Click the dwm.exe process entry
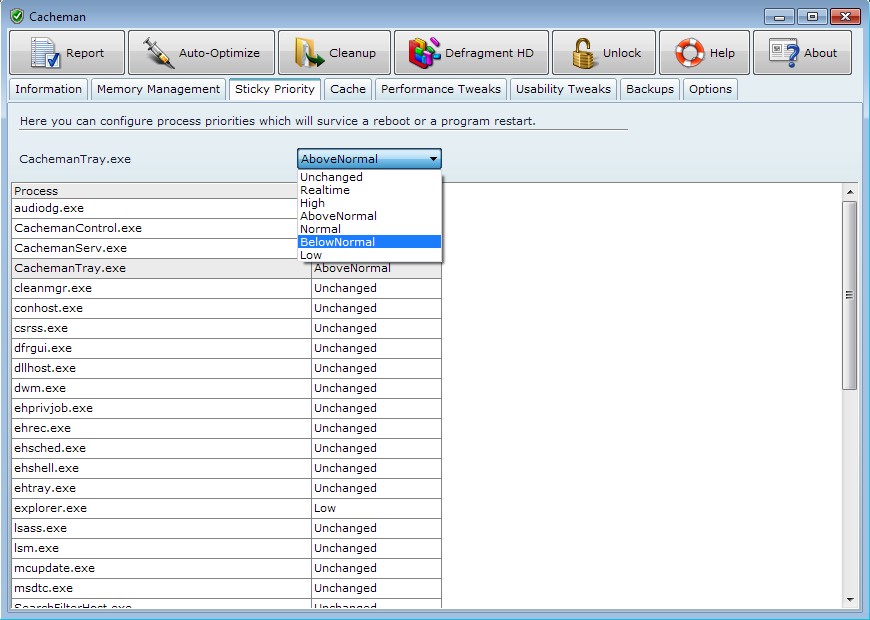 click(x=161, y=388)
